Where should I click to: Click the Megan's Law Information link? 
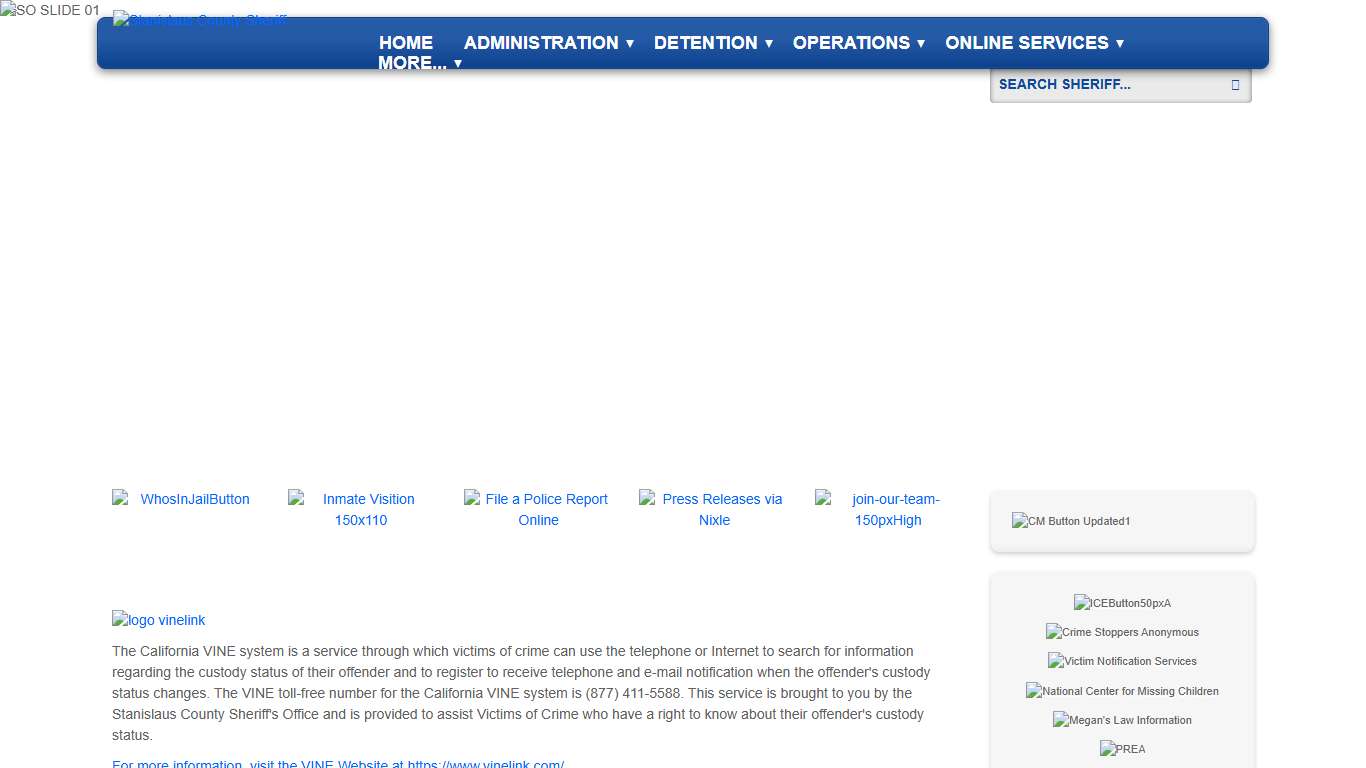click(1122, 720)
